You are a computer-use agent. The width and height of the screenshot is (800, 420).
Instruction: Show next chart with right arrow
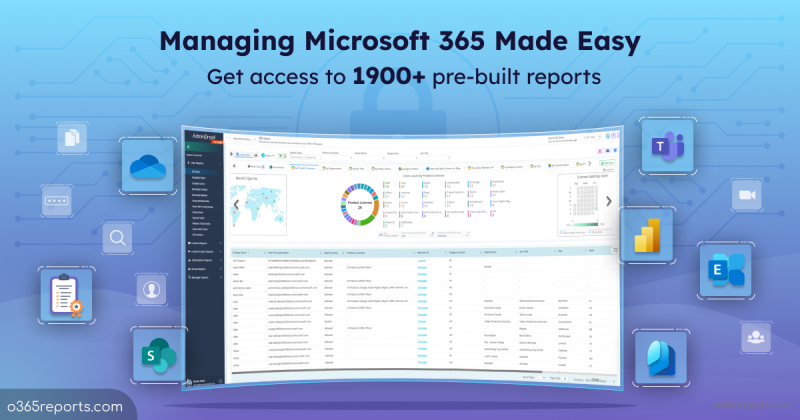[608, 201]
